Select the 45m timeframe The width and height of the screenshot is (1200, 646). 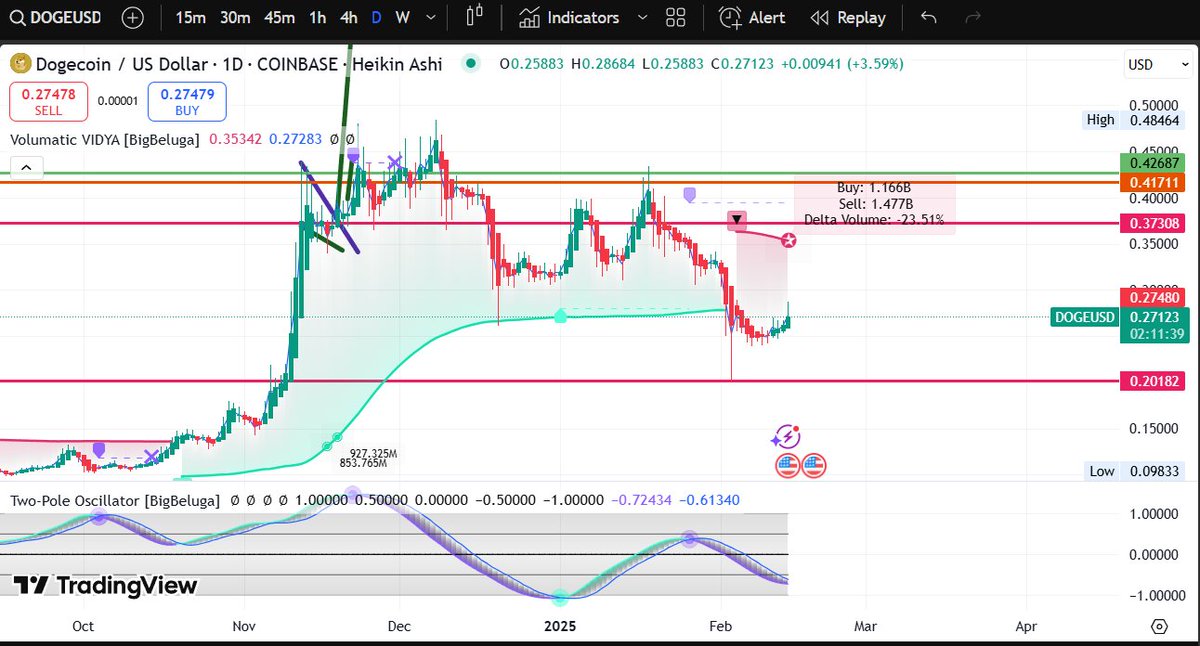(280, 18)
